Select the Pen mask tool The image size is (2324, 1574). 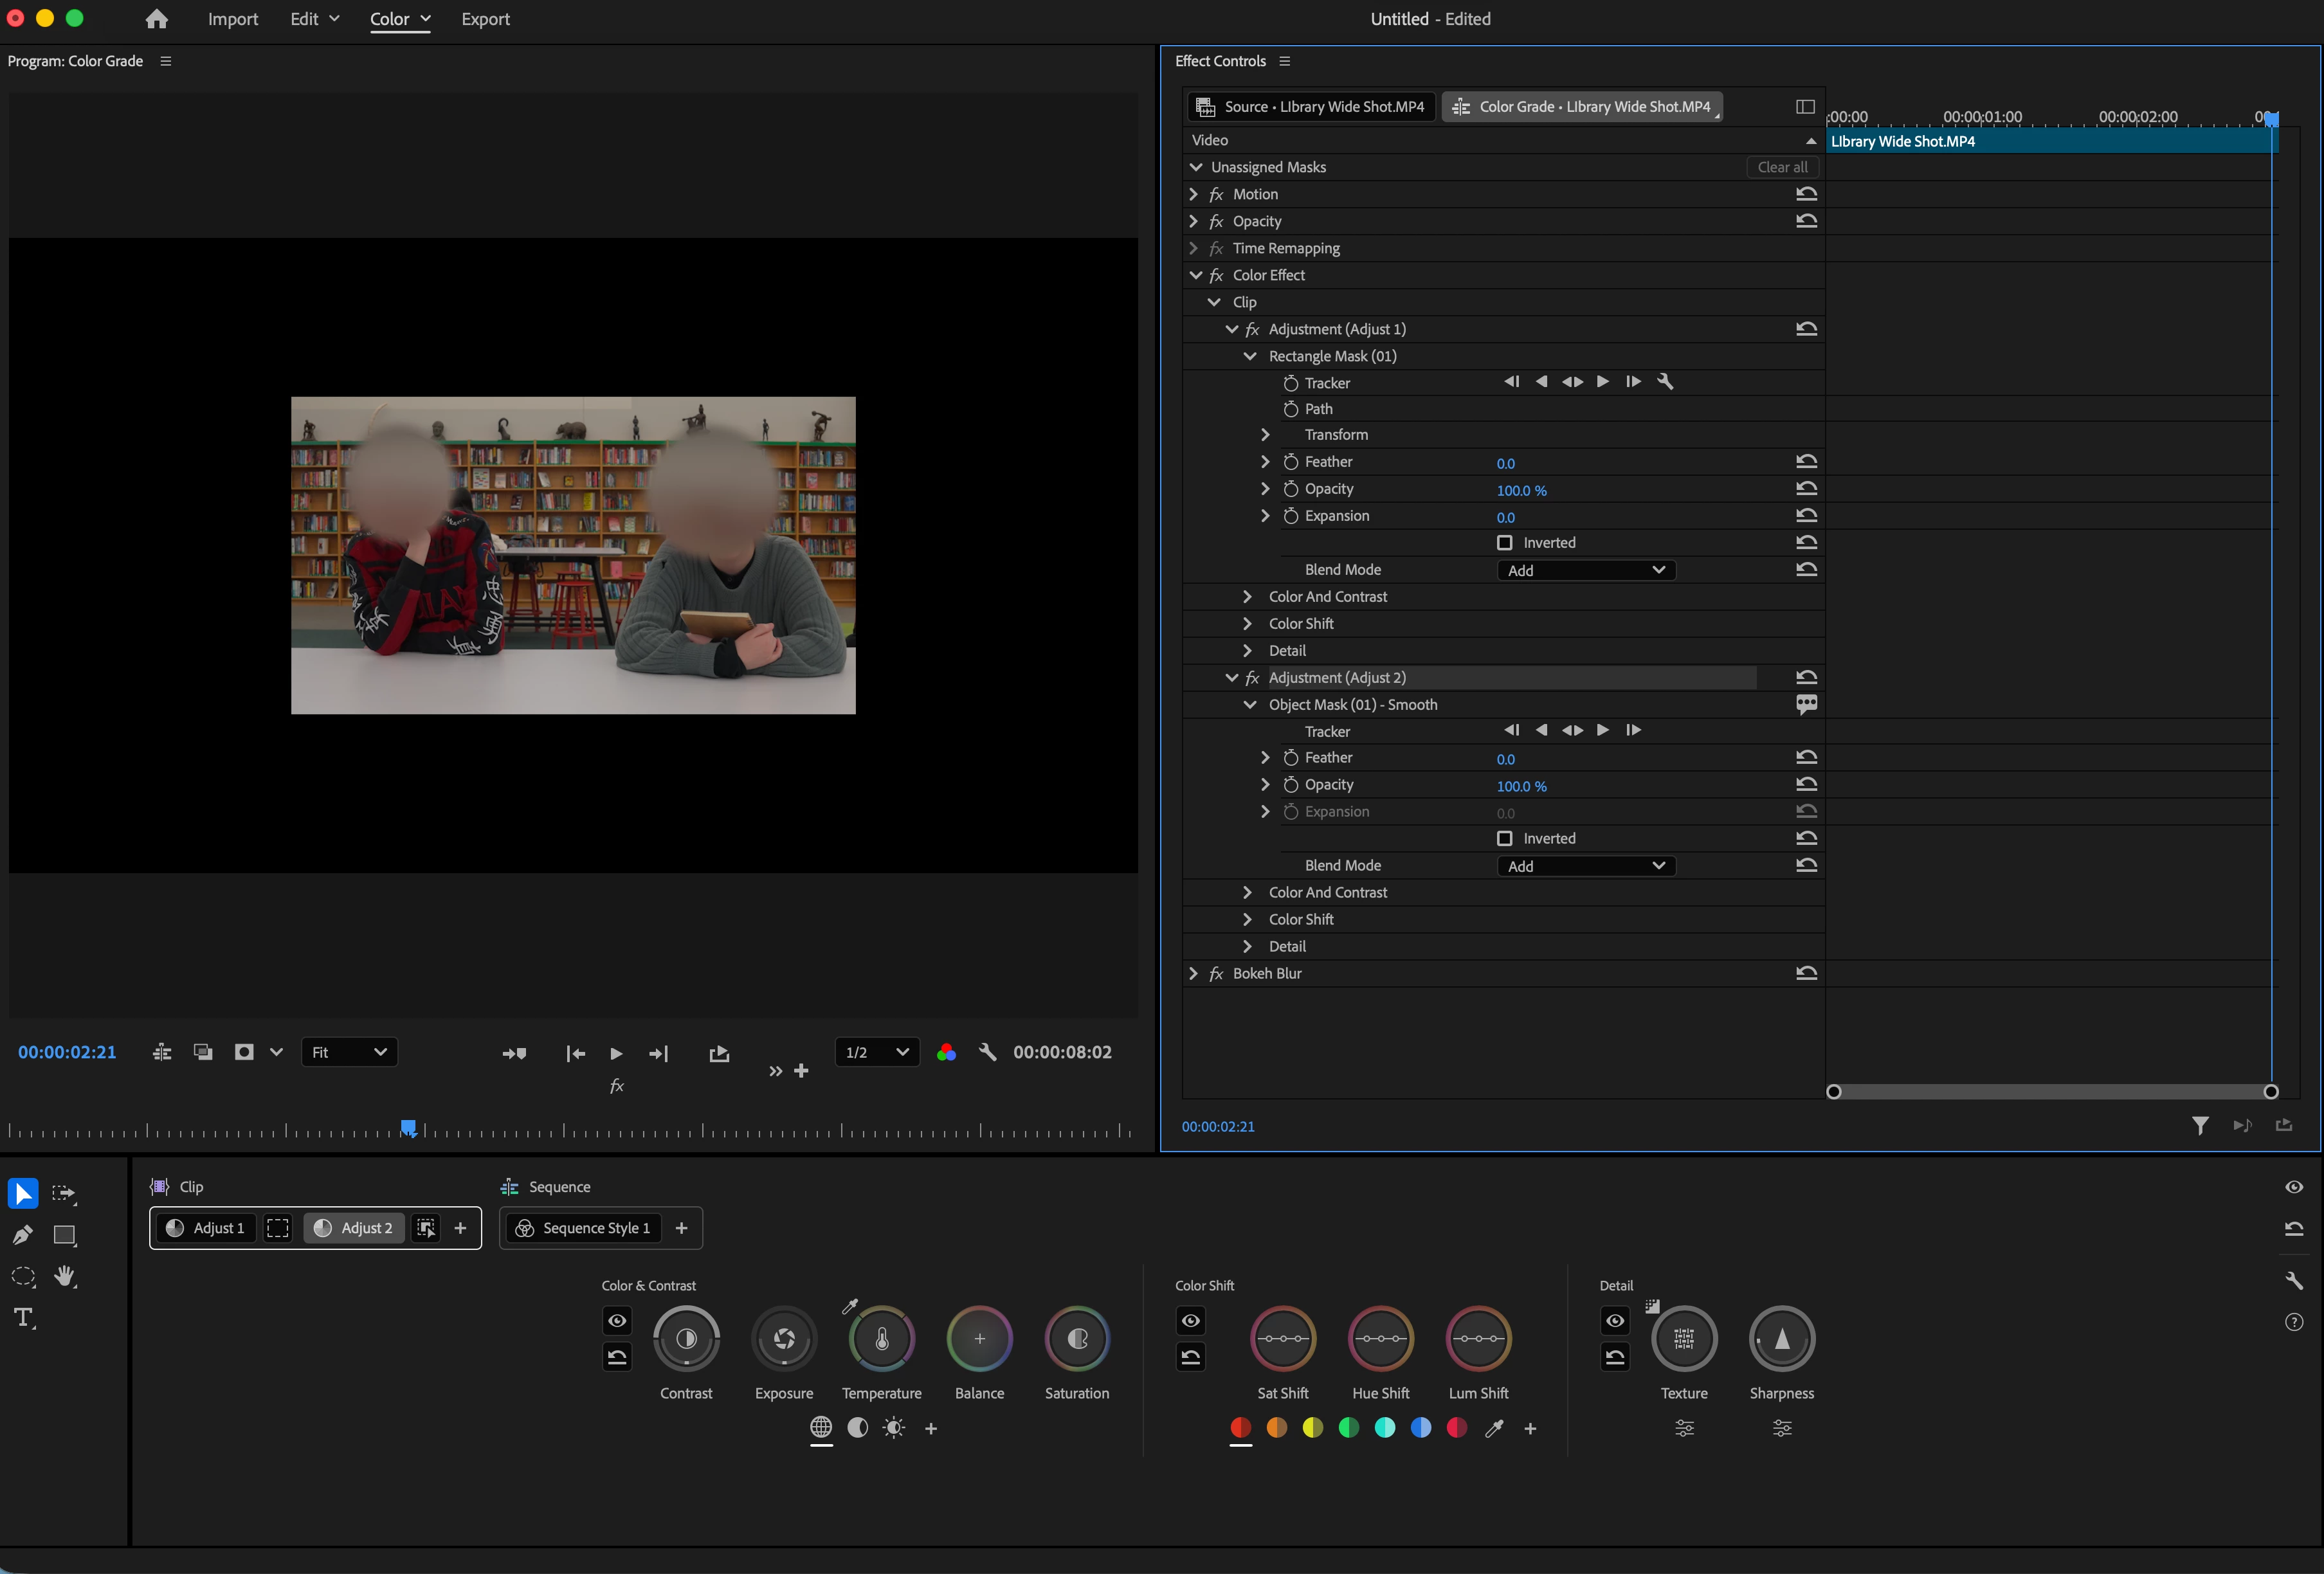point(22,1235)
